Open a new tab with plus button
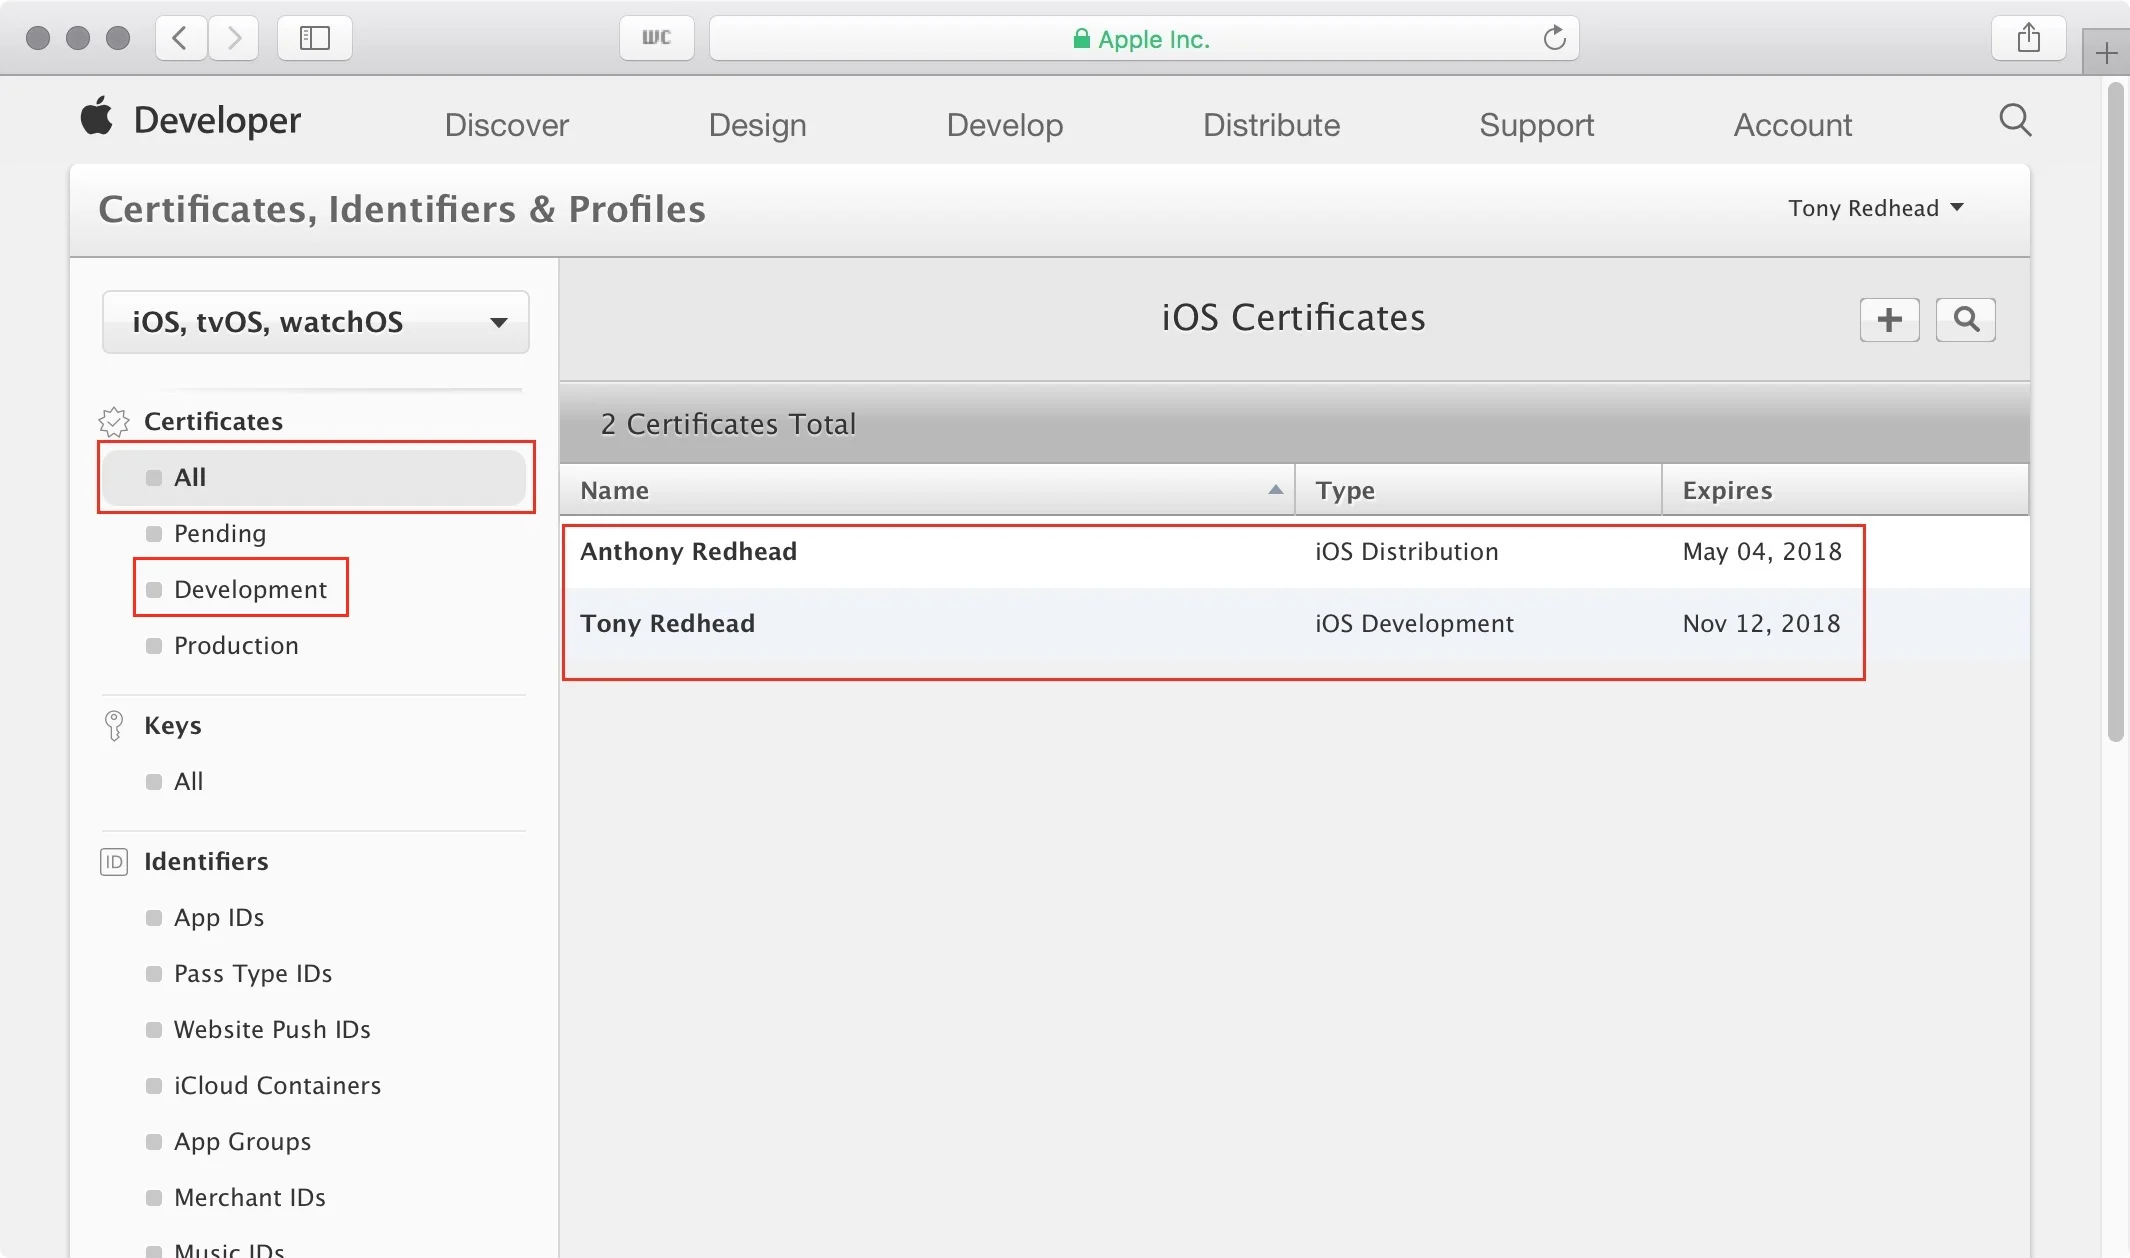 point(2106,53)
